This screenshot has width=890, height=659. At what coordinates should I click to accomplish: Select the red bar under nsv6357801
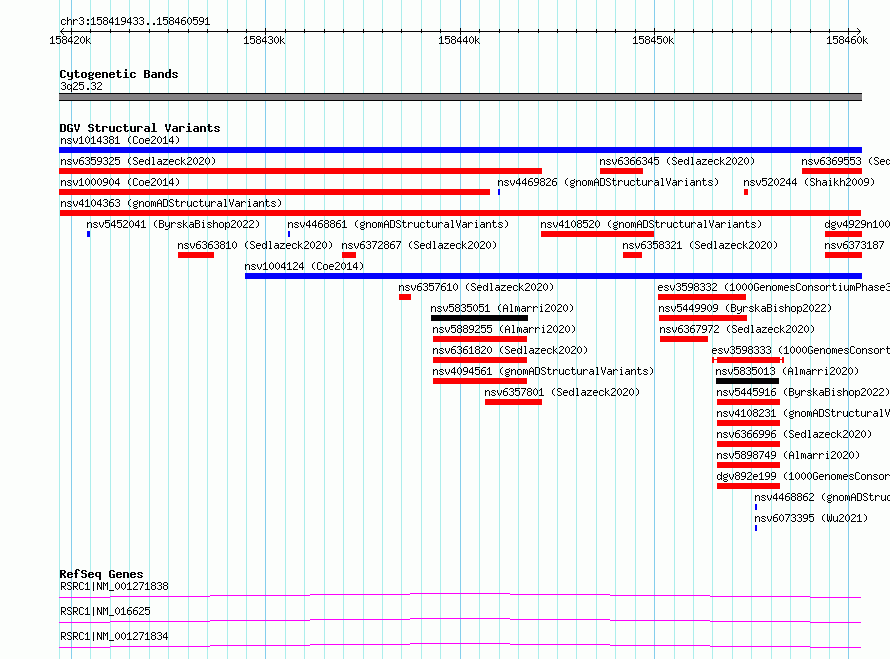coord(513,402)
